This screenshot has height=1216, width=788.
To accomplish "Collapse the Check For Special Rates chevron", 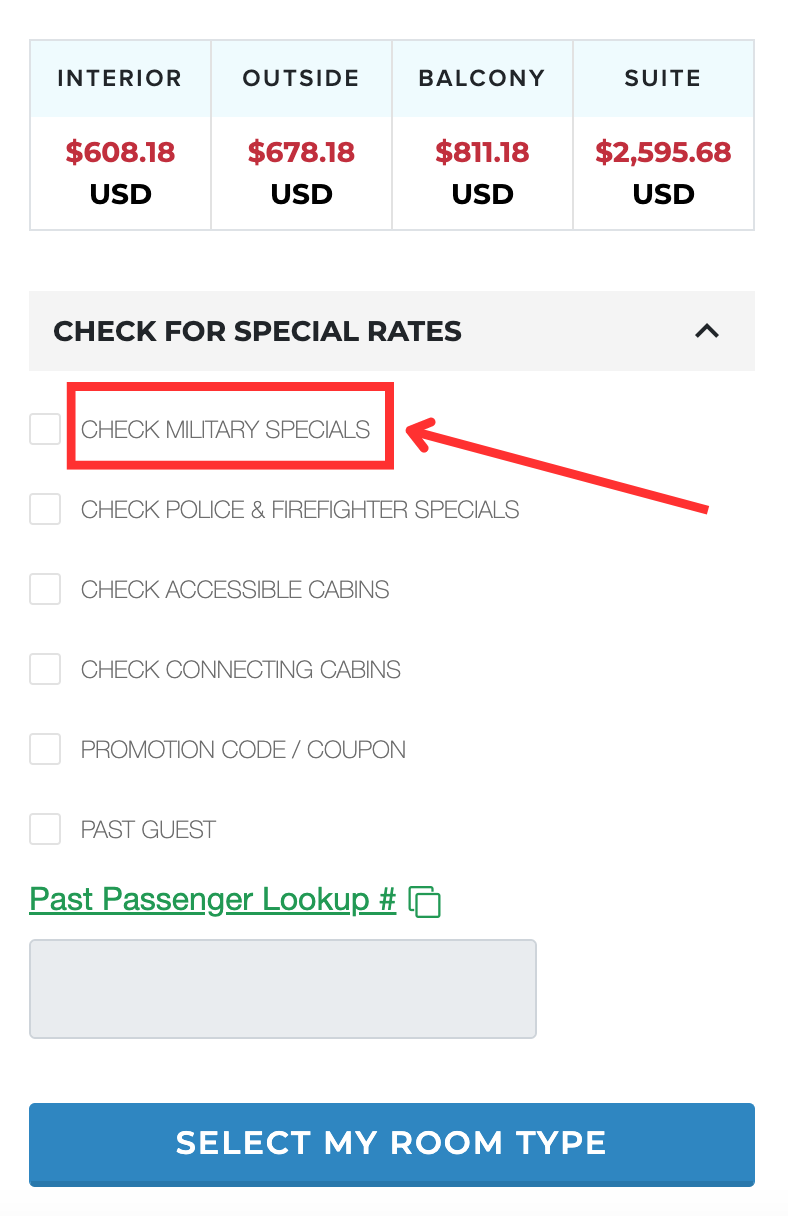I will [707, 331].
